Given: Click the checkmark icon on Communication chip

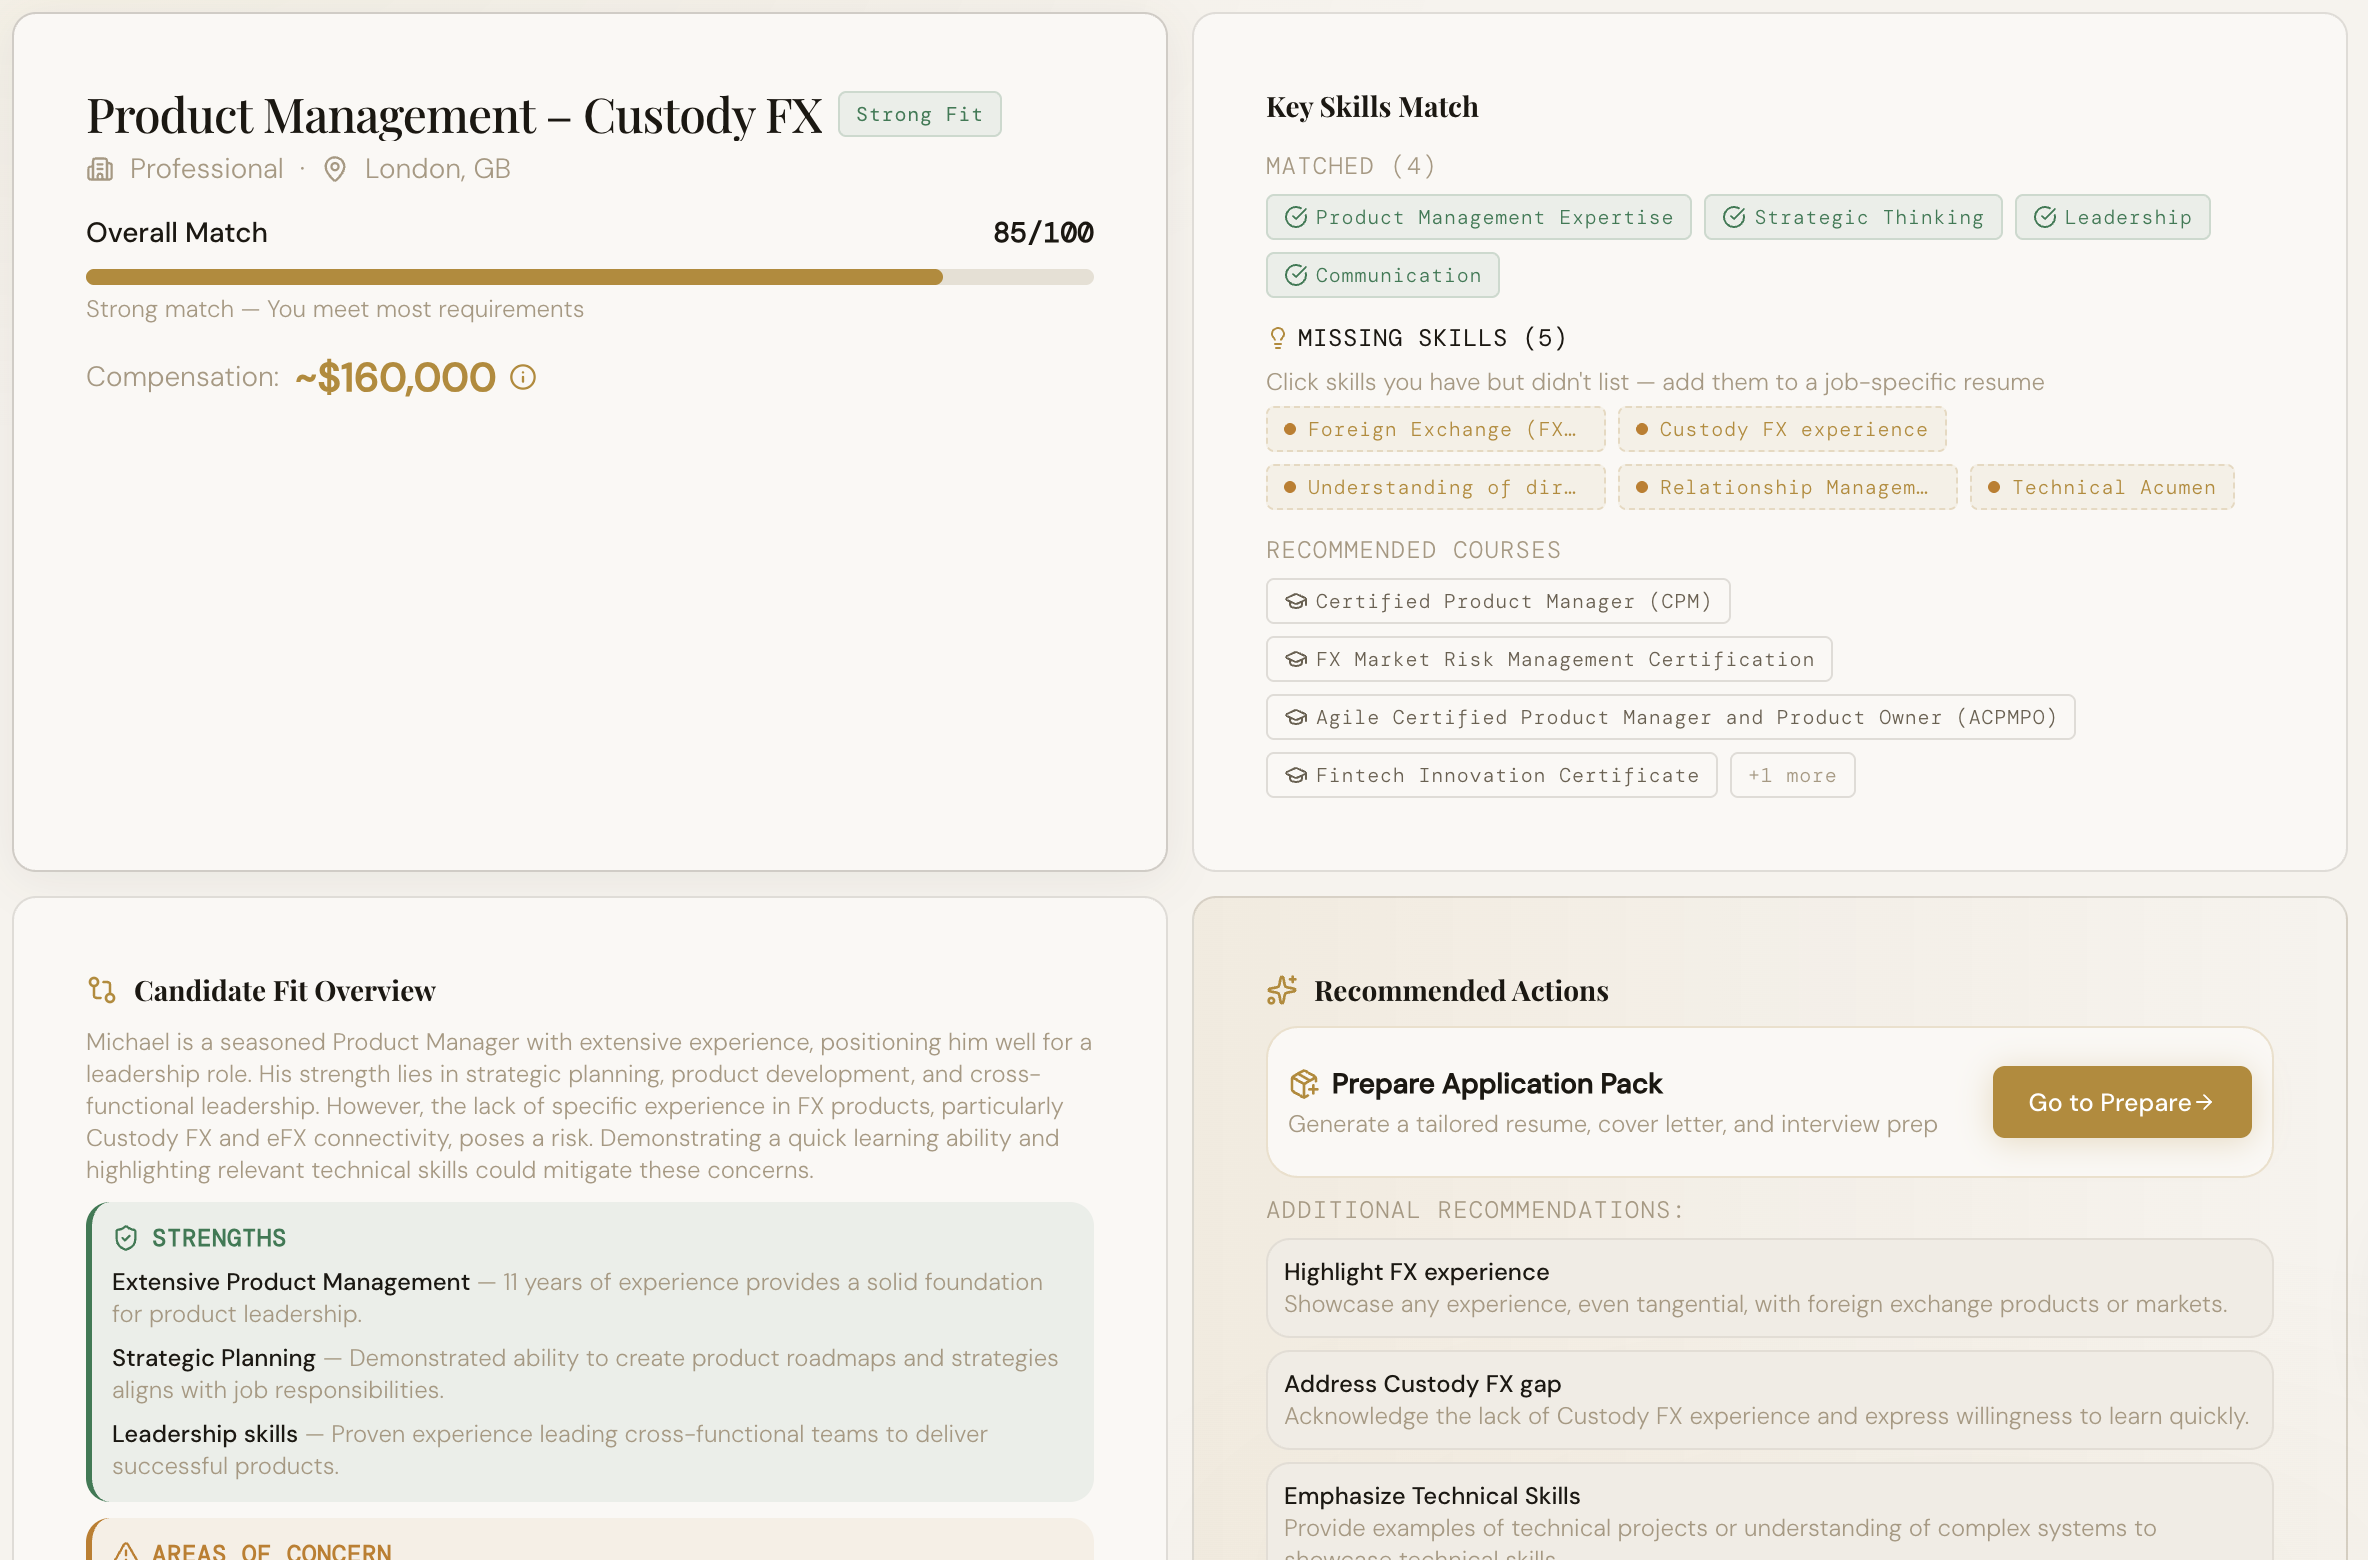Looking at the screenshot, I should tap(1296, 275).
